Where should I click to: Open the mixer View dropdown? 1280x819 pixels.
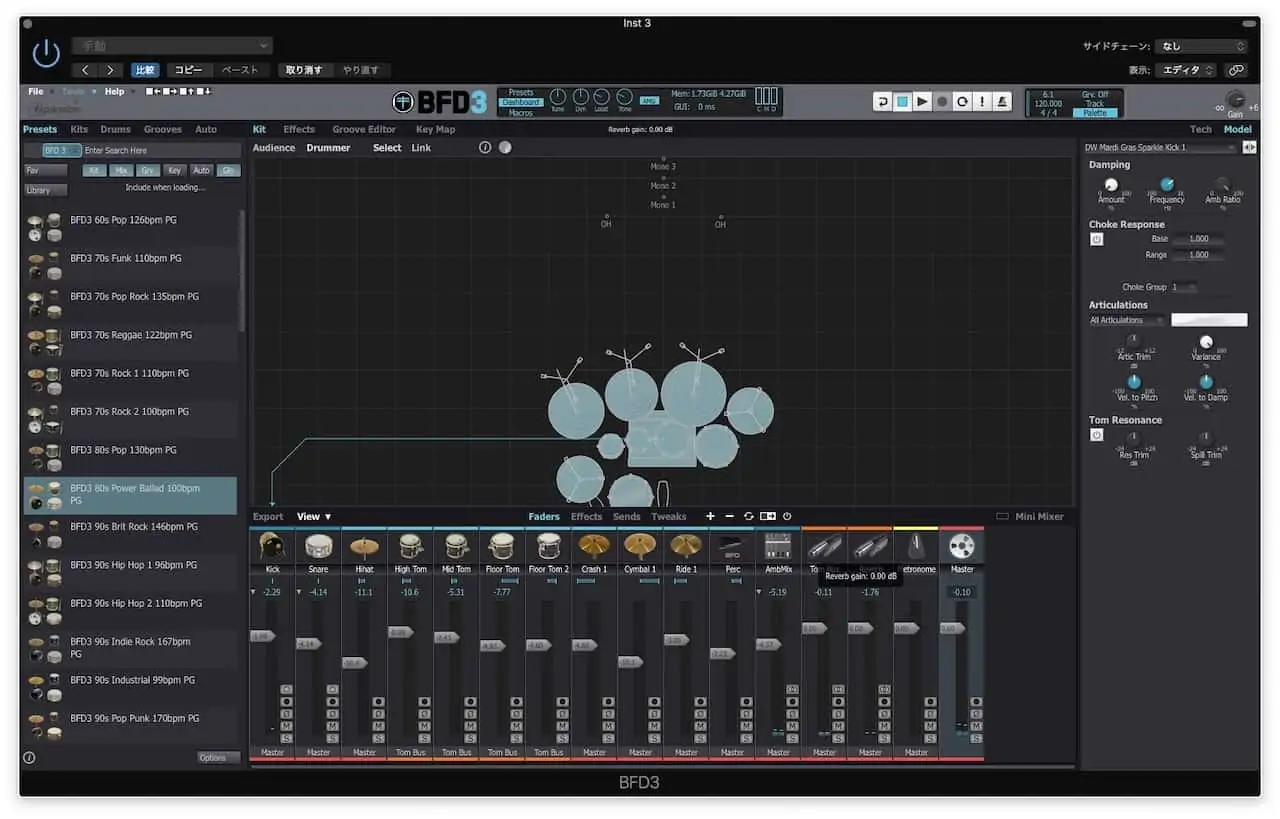(314, 517)
